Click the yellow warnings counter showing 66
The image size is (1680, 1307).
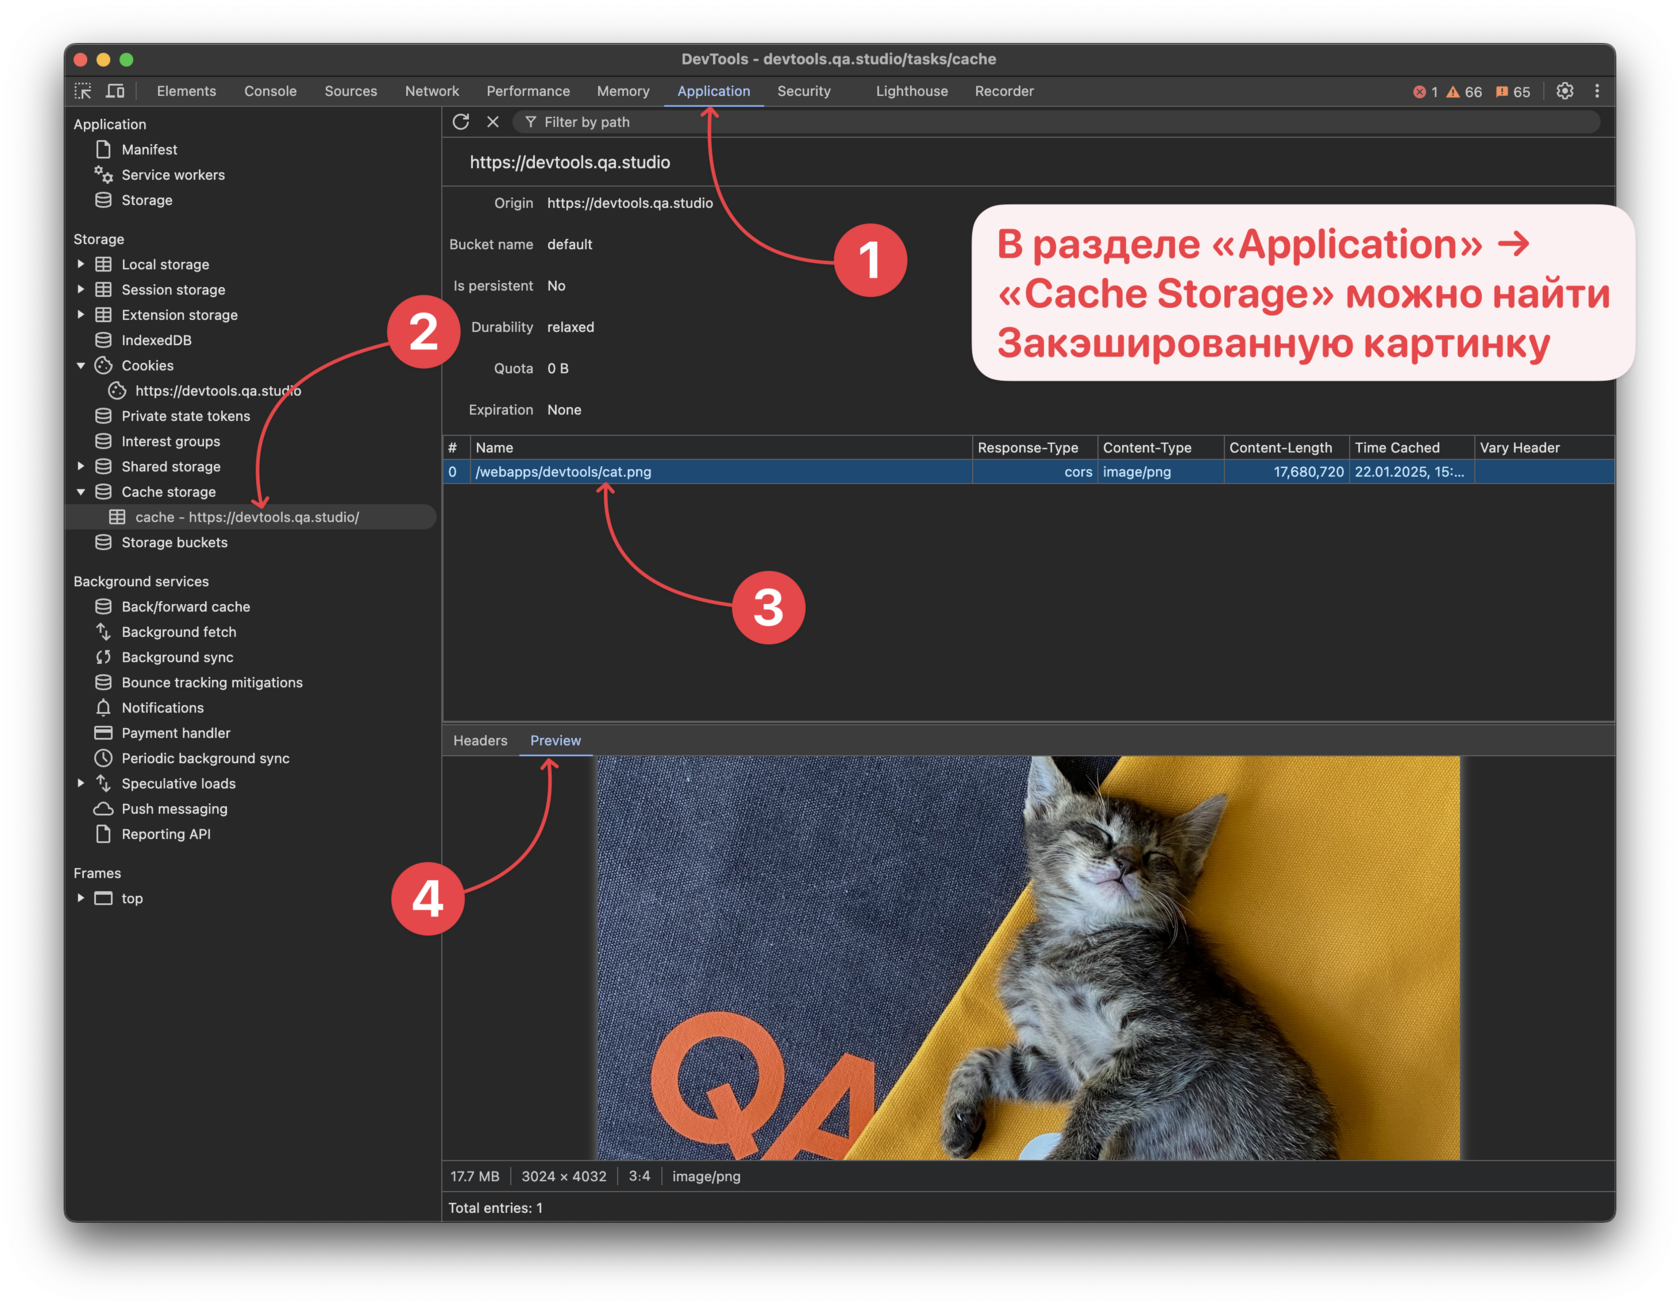(1464, 92)
